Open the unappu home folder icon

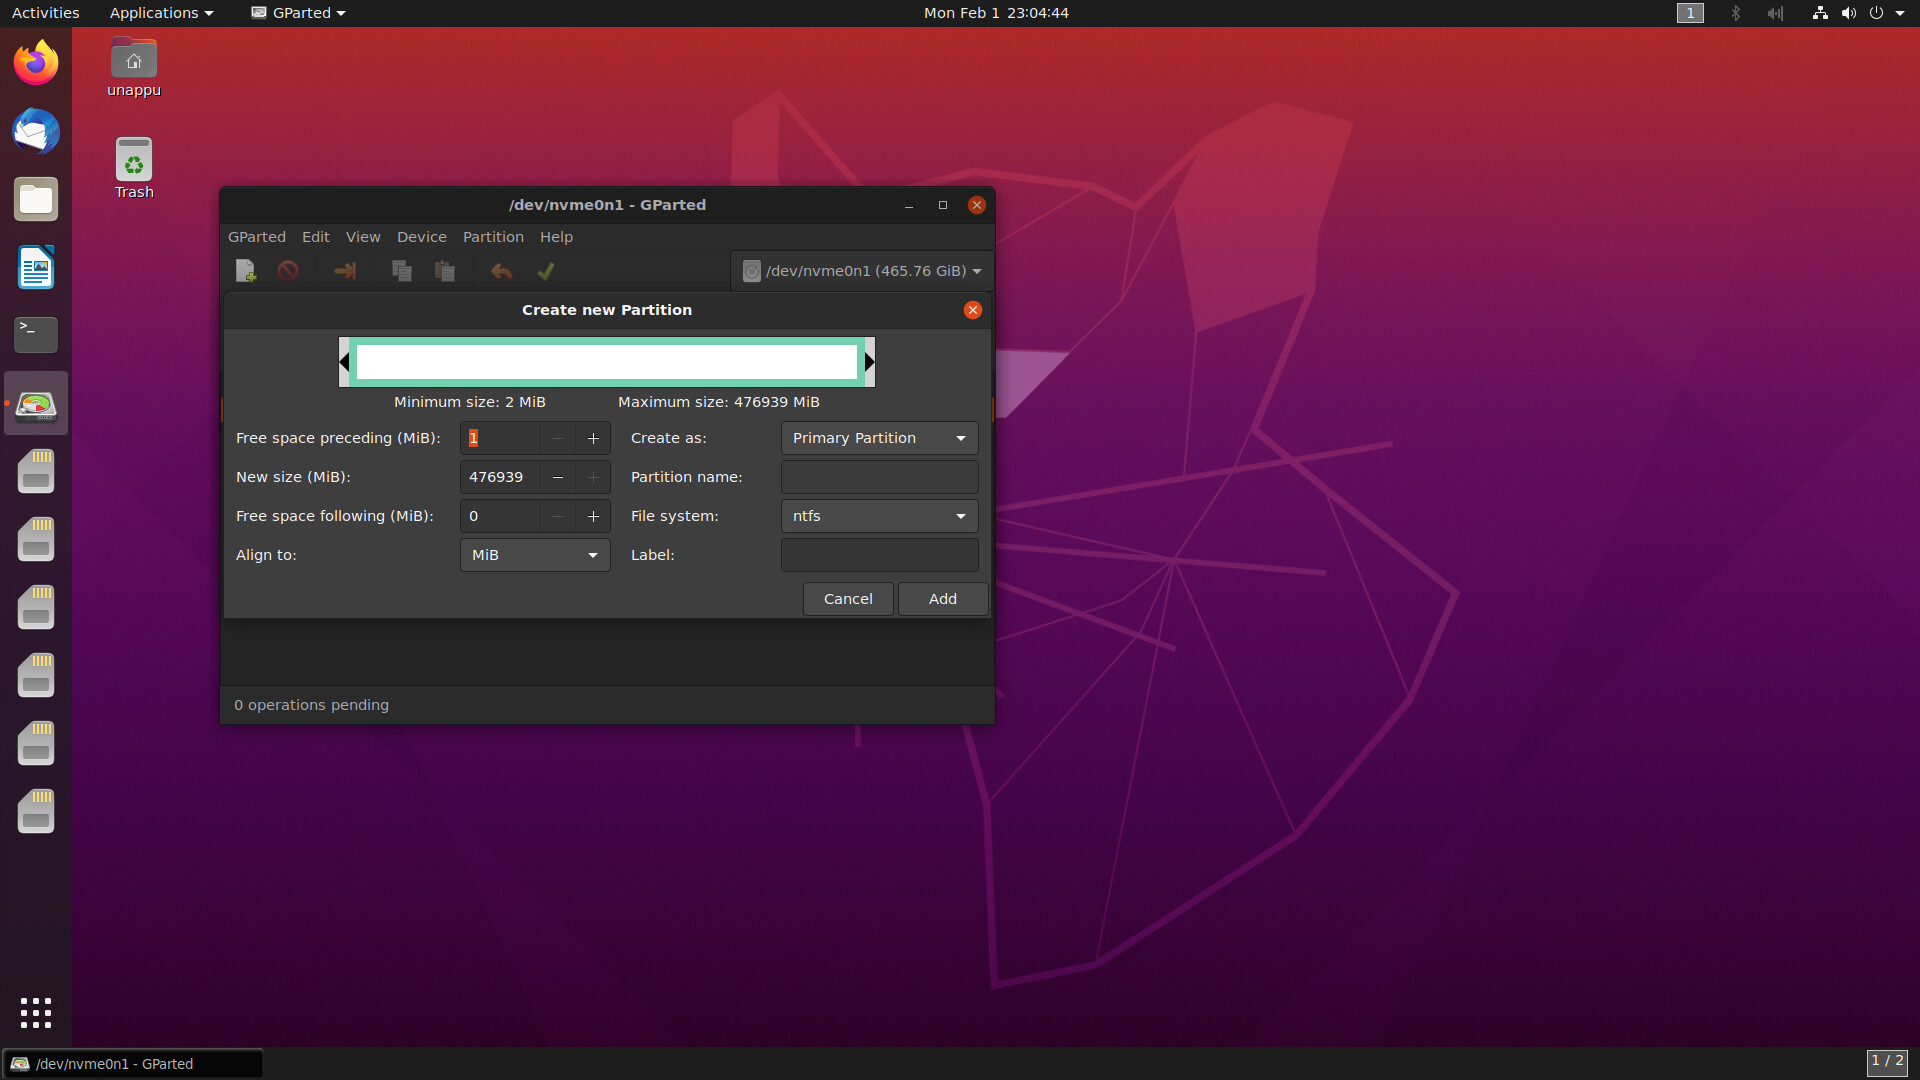[x=134, y=67]
